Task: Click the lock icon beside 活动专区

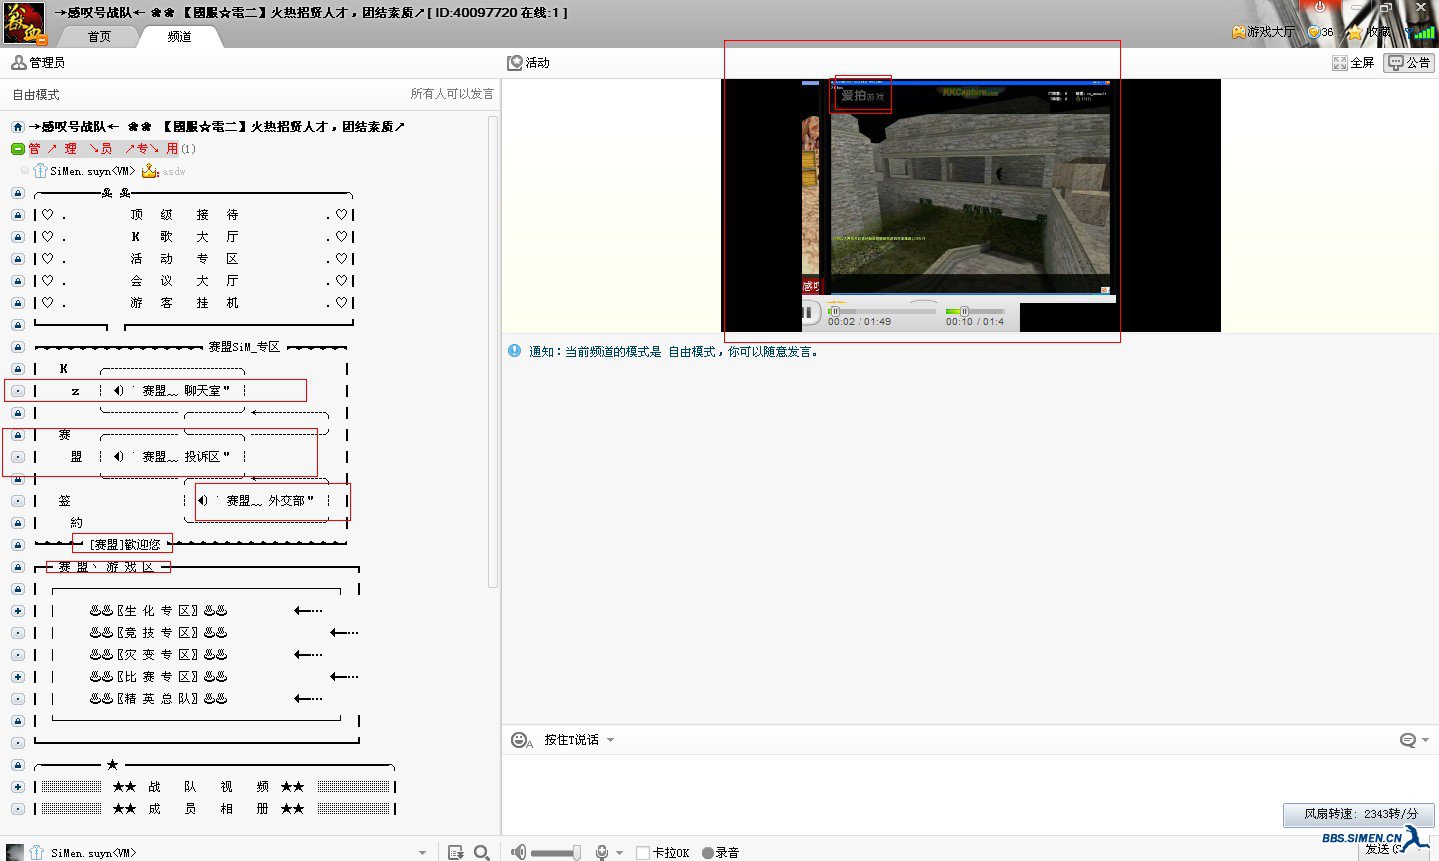Action: point(18,259)
